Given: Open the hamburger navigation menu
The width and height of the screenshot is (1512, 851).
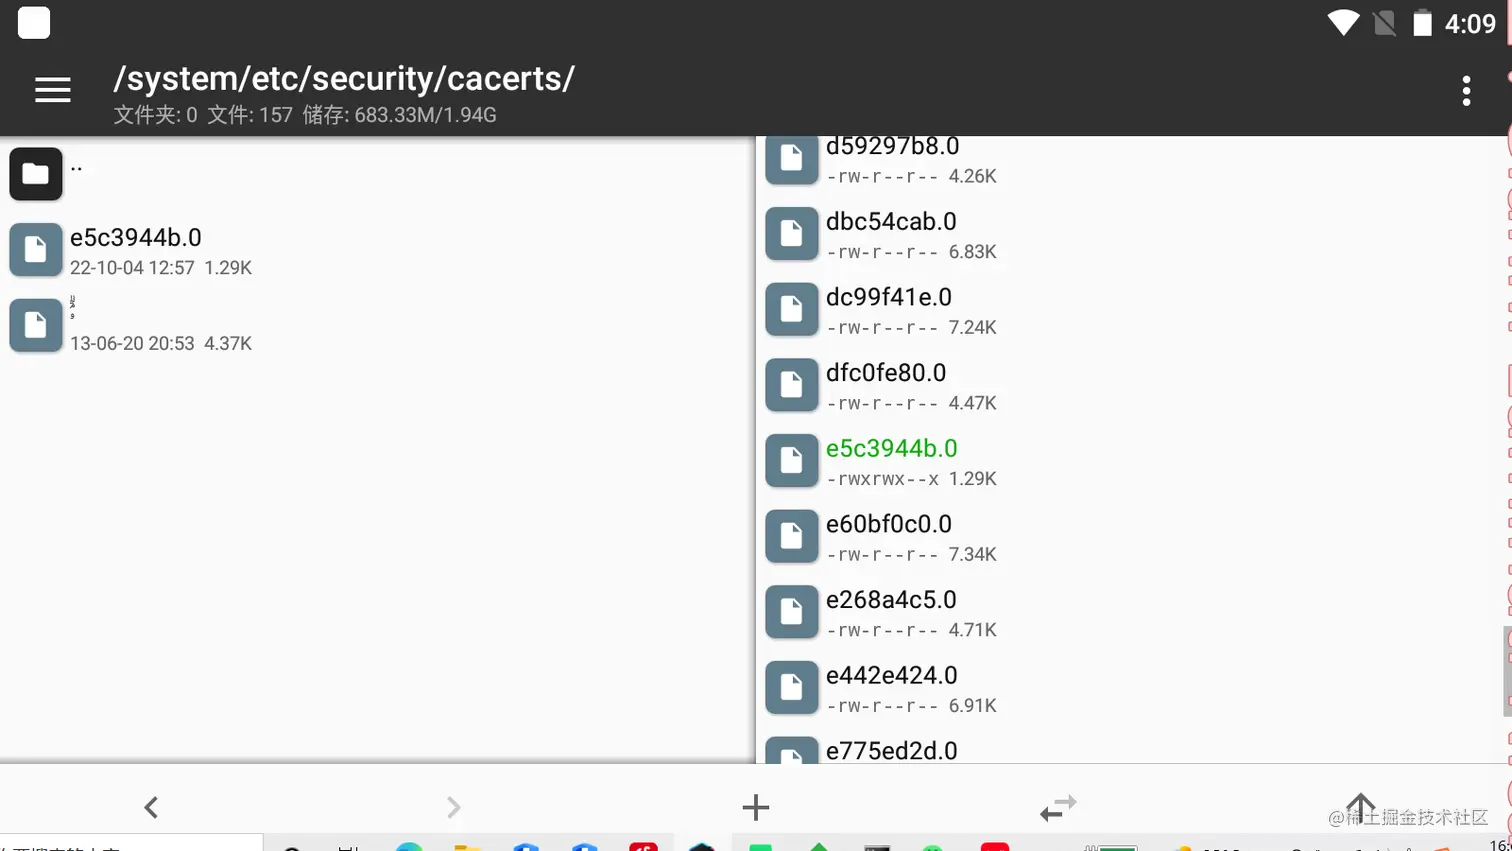Looking at the screenshot, I should coord(53,90).
